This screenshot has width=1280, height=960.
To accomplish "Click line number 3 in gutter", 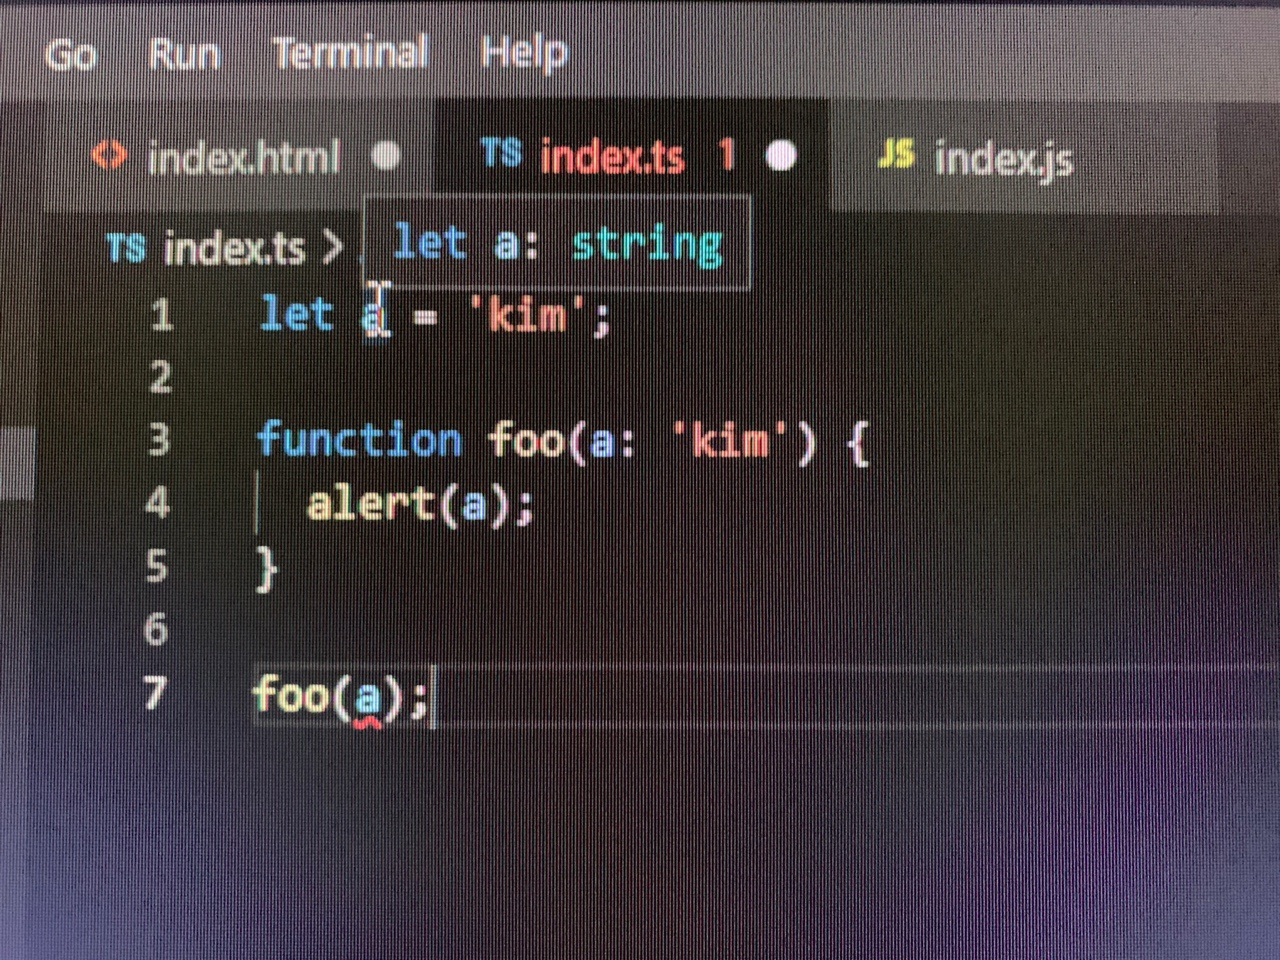I will point(159,440).
